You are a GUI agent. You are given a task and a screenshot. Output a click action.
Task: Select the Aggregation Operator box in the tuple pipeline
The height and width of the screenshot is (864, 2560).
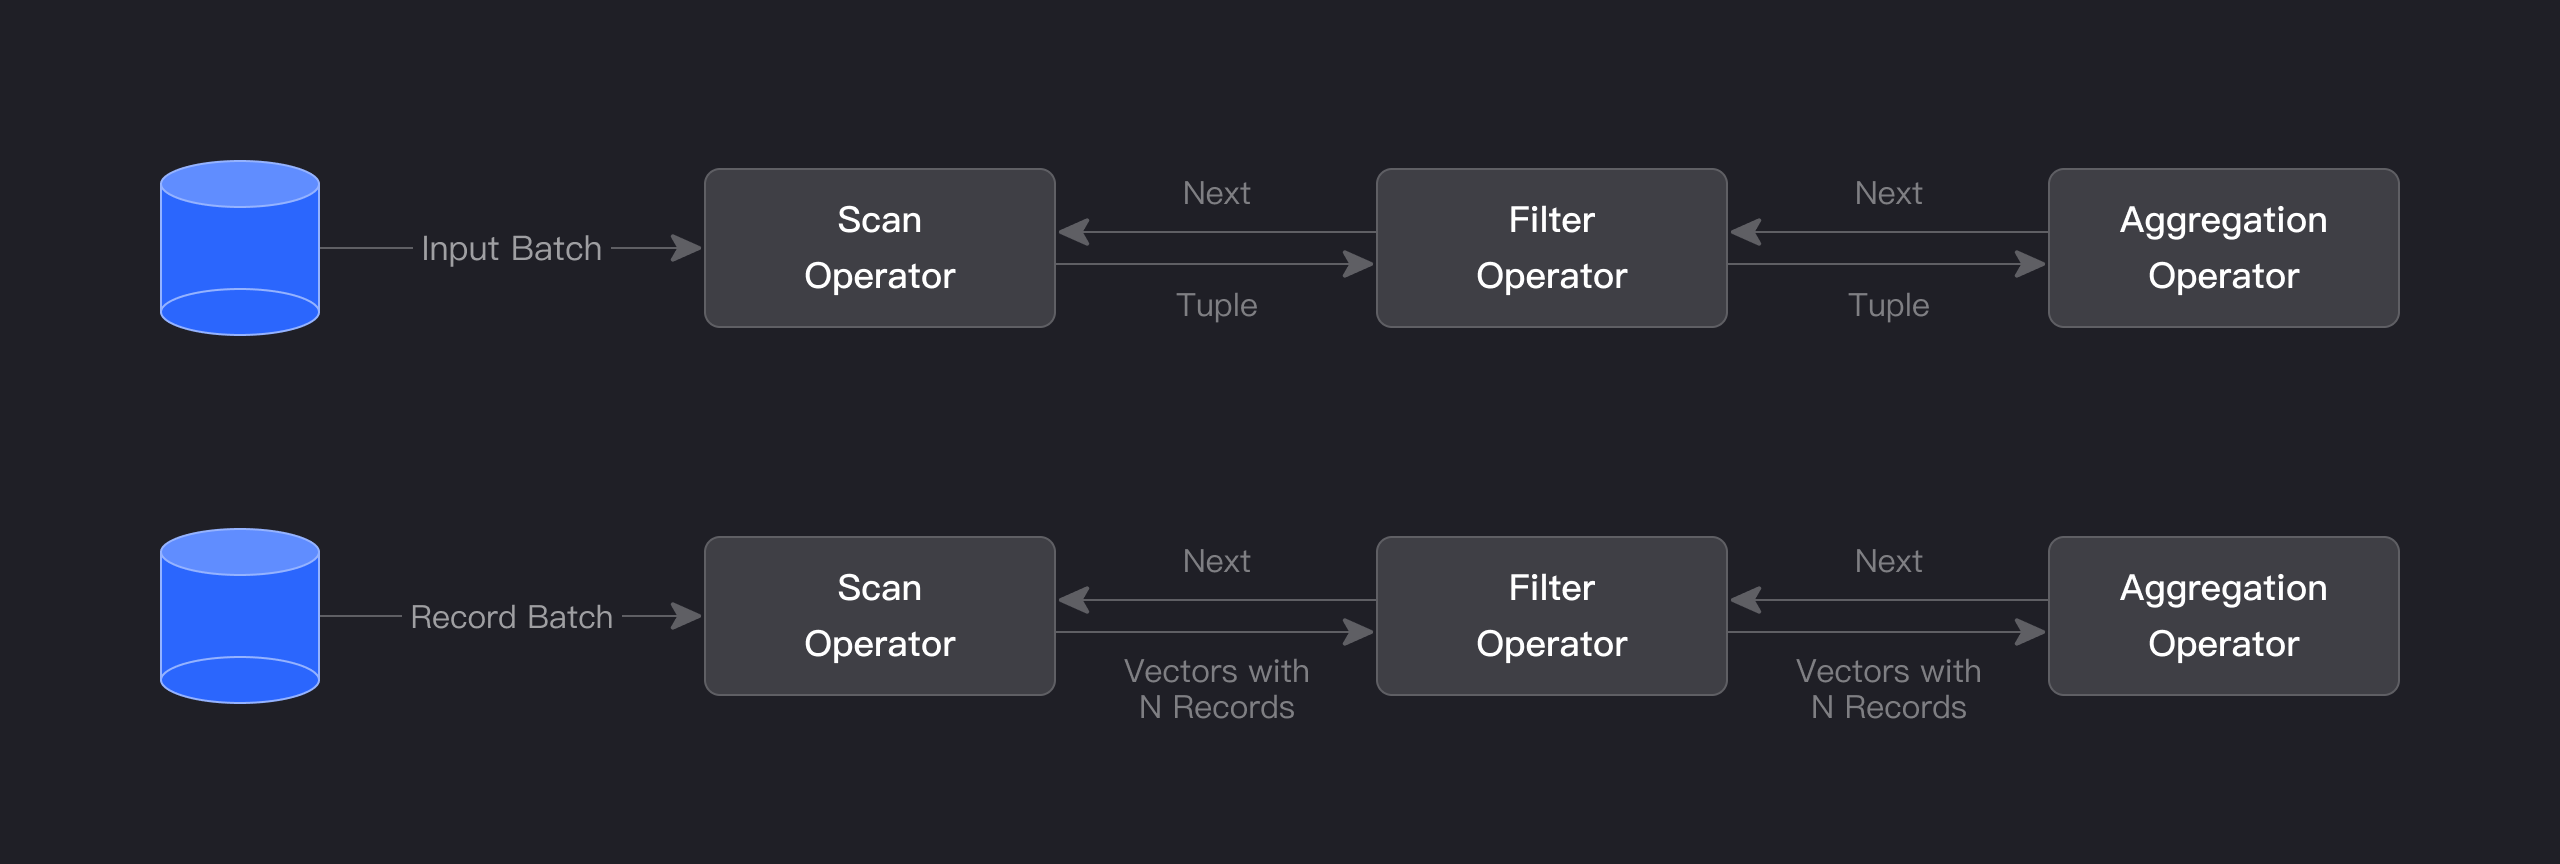click(2223, 248)
